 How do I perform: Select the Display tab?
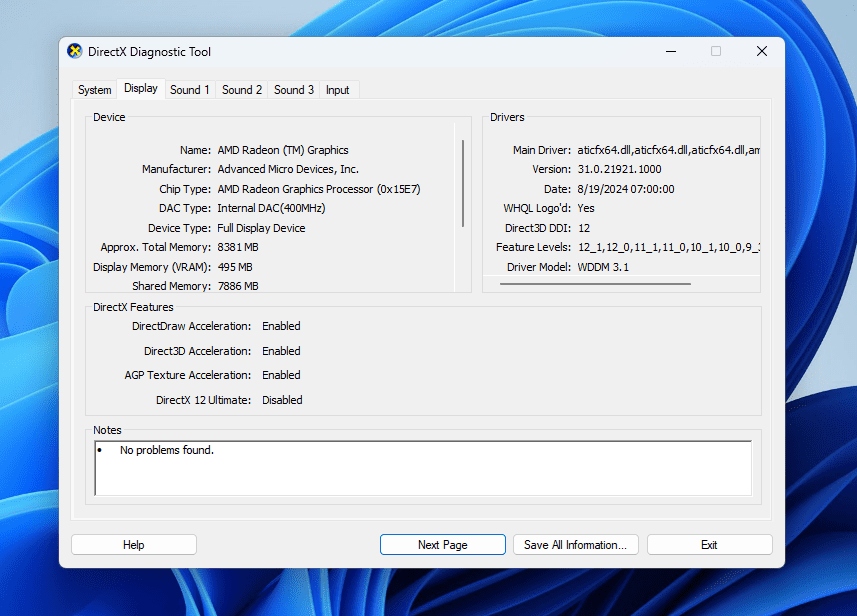(x=140, y=89)
